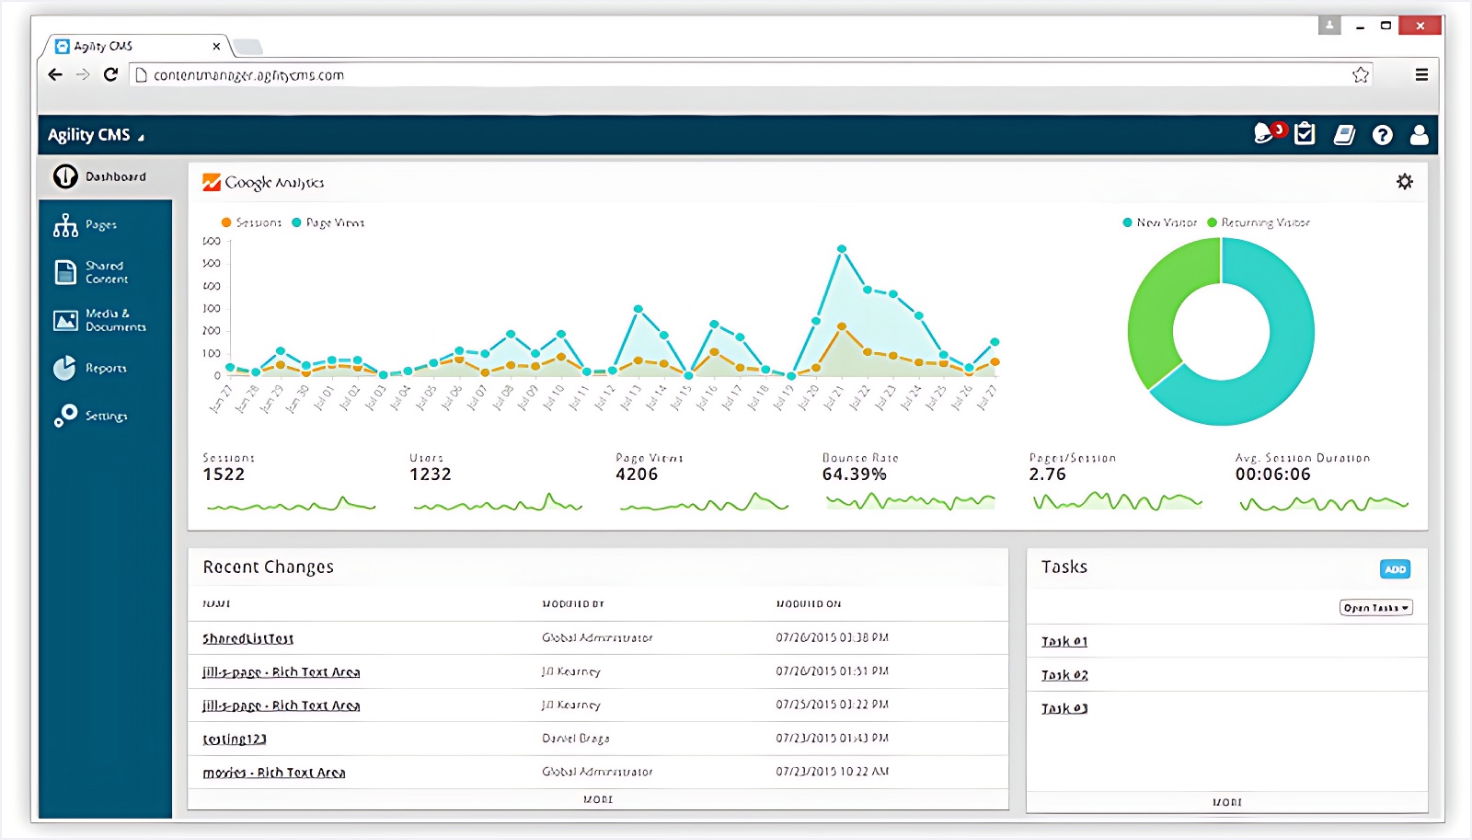This screenshot has height=840, width=1472.
Task: Open the user profile icon
Action: point(1419,135)
